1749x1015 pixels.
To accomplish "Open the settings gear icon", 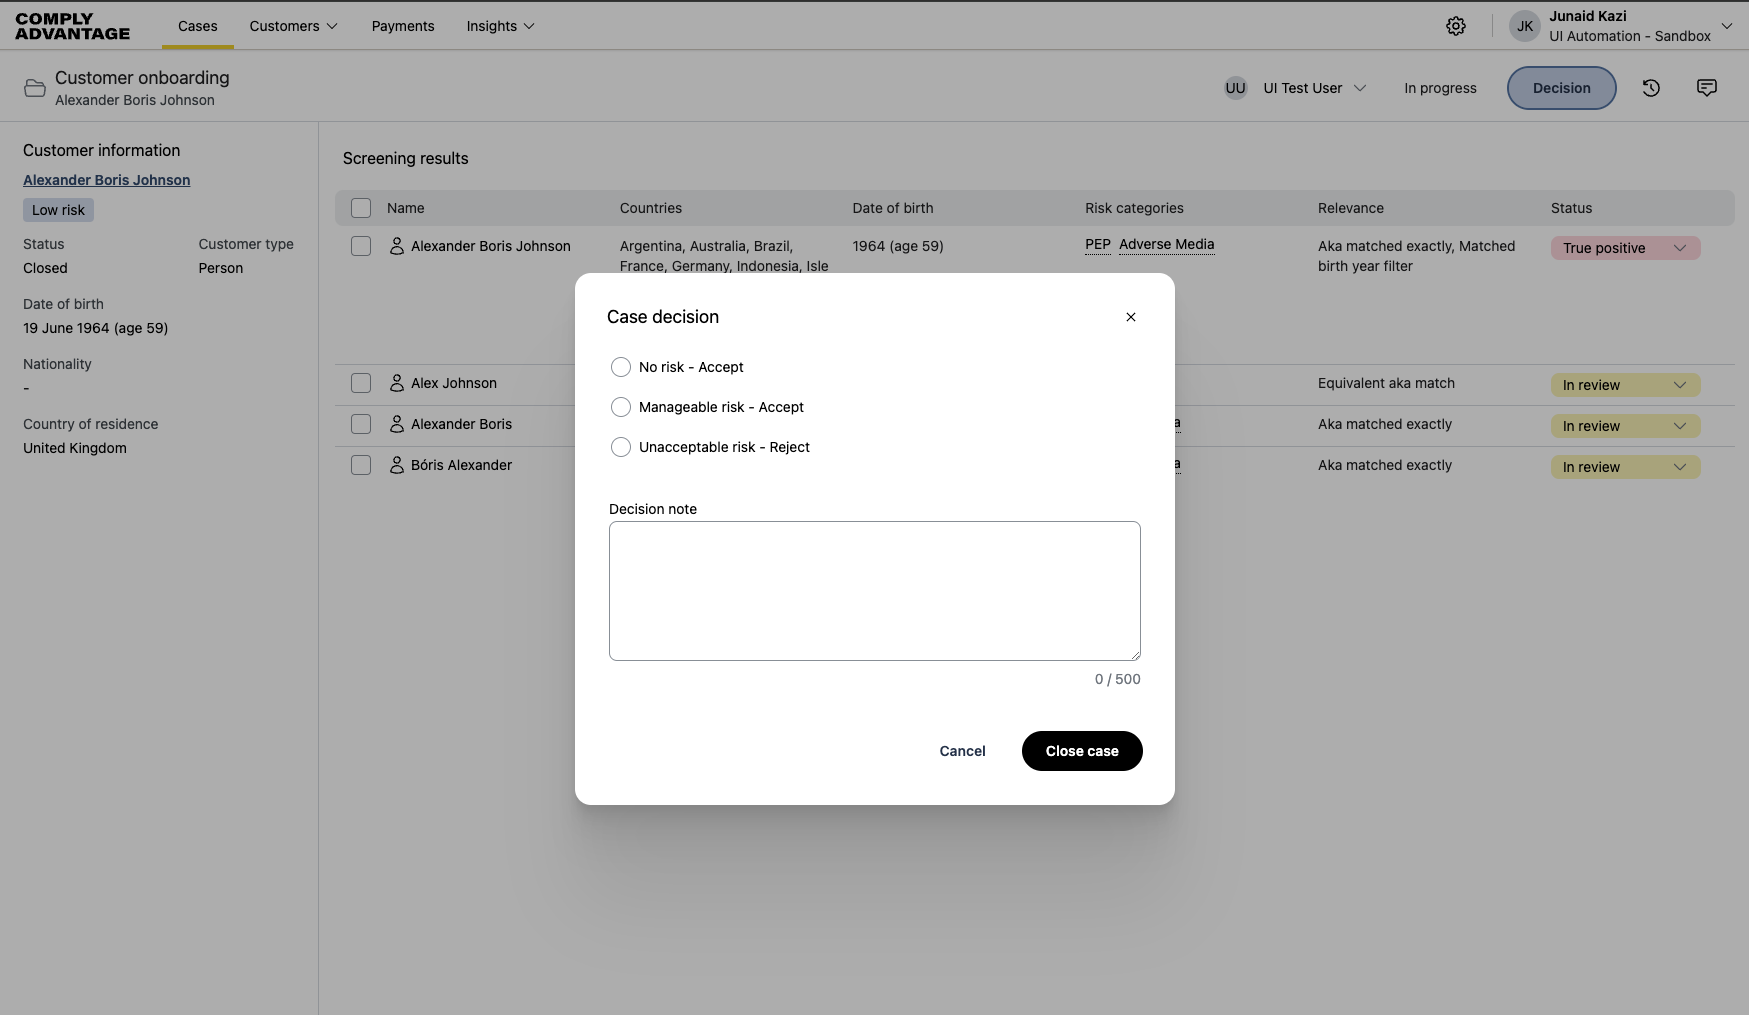I will point(1455,26).
